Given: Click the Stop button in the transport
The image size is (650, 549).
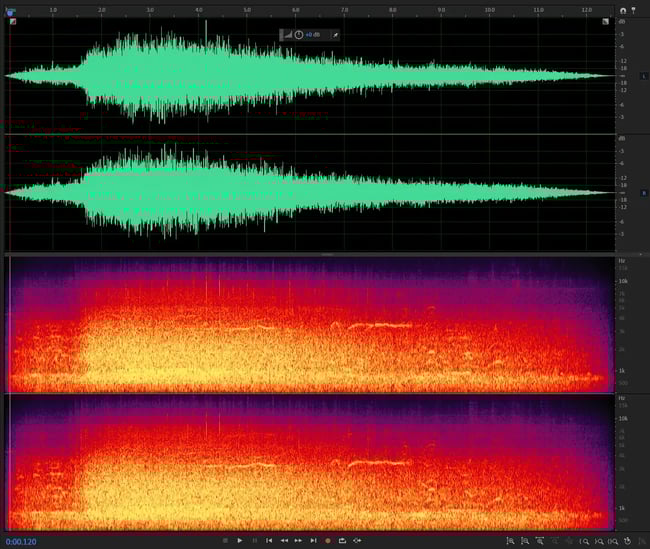Looking at the screenshot, I should [225, 541].
